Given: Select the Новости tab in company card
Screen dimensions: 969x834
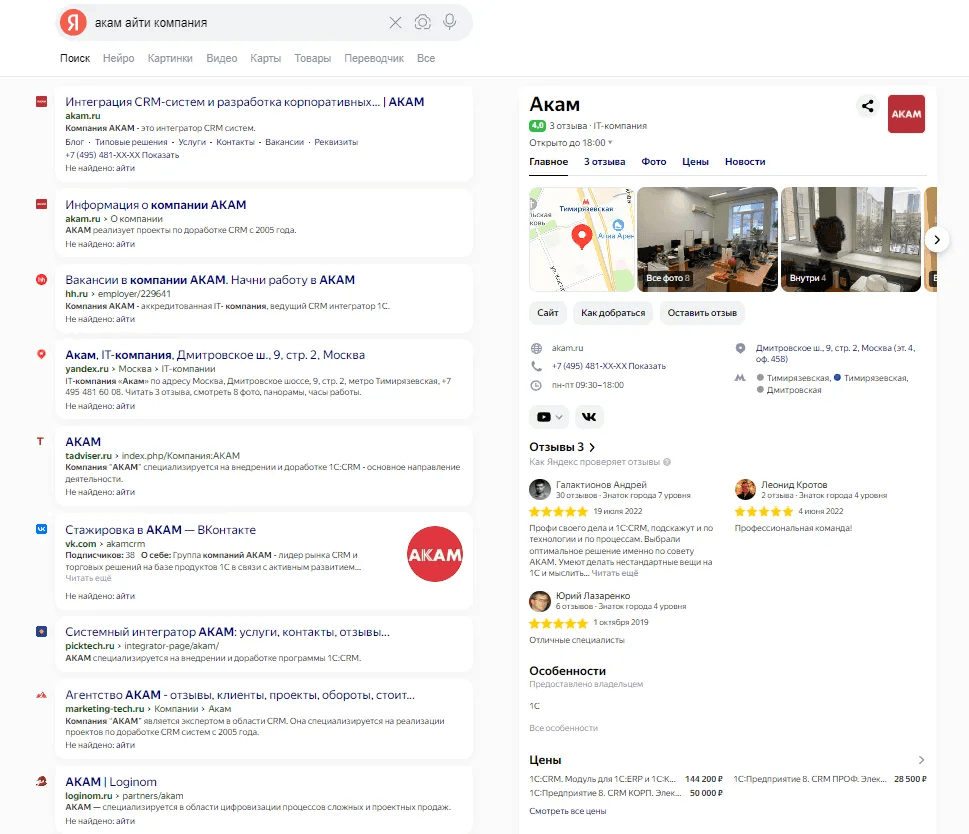Looking at the screenshot, I should (745, 162).
